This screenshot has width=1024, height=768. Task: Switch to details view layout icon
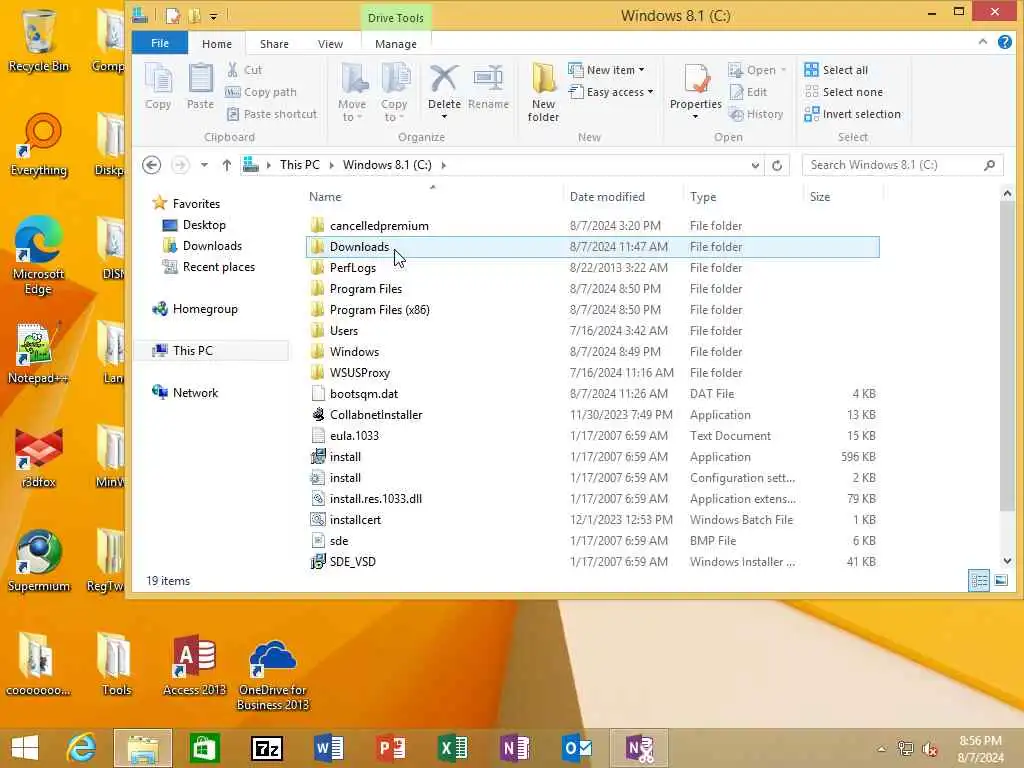[978, 581]
